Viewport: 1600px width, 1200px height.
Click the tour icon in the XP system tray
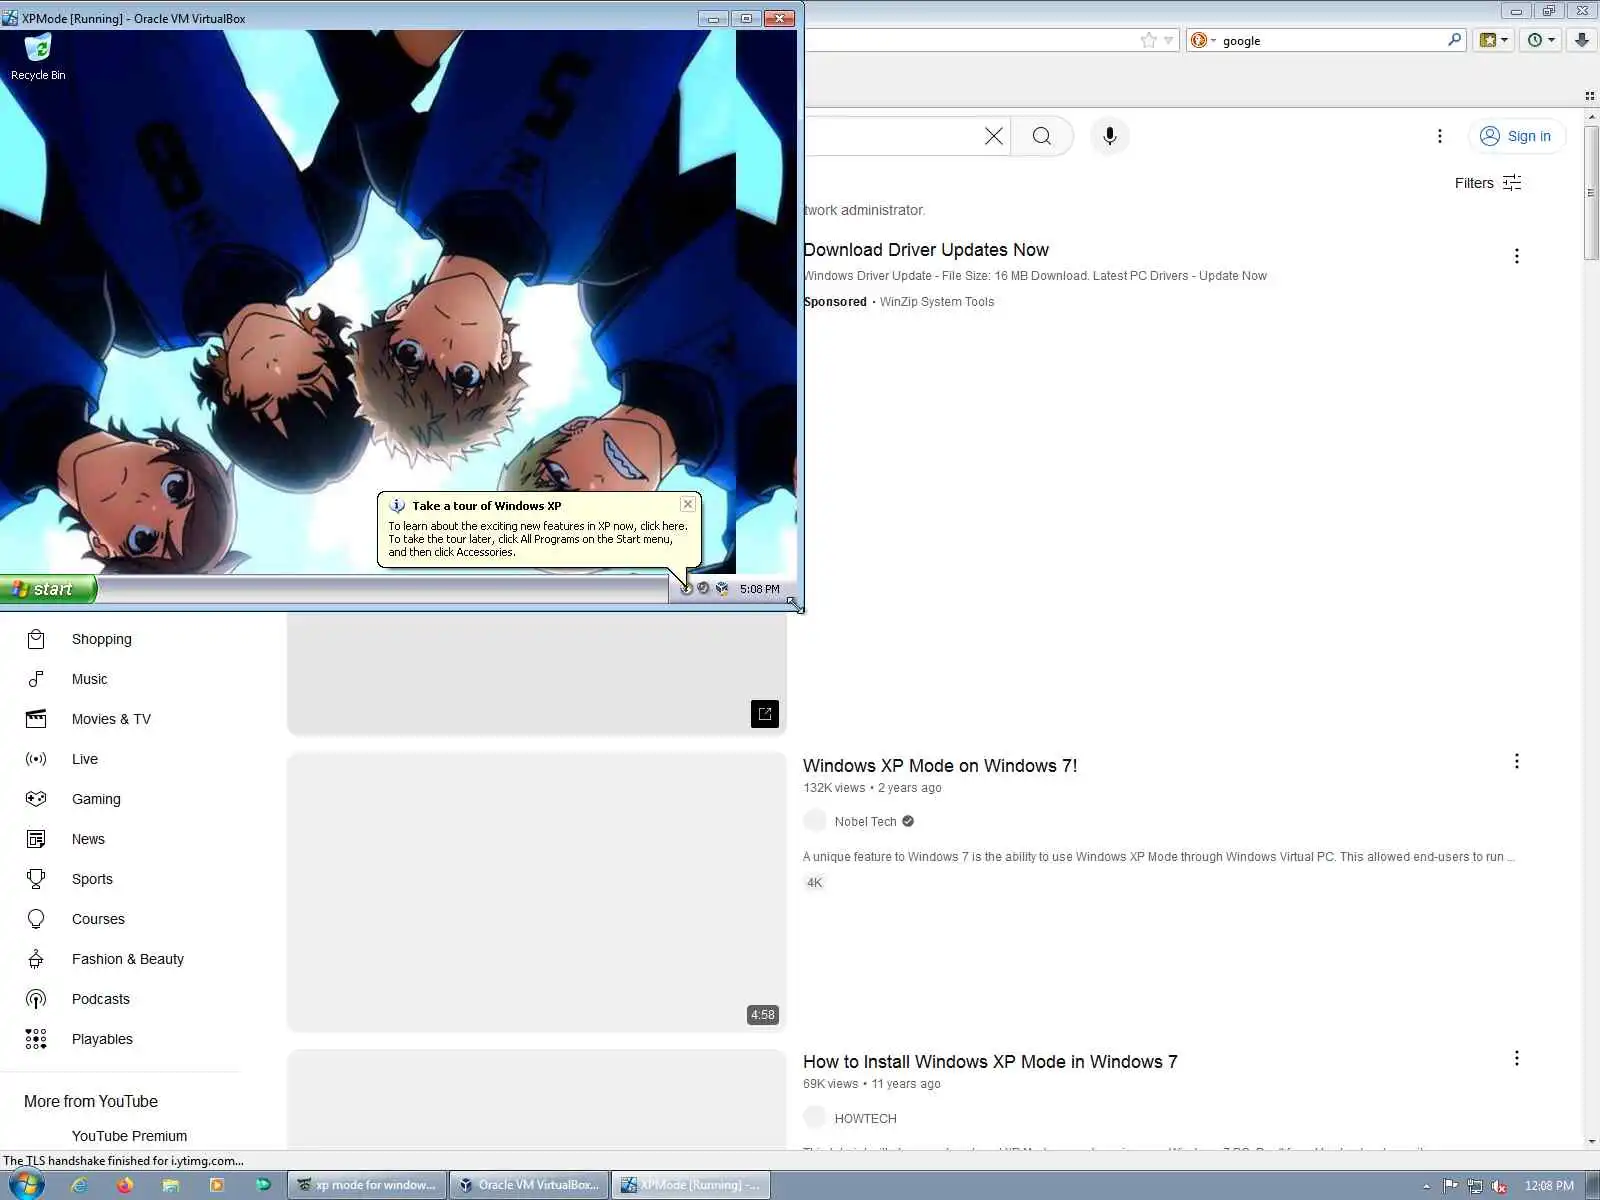click(686, 589)
